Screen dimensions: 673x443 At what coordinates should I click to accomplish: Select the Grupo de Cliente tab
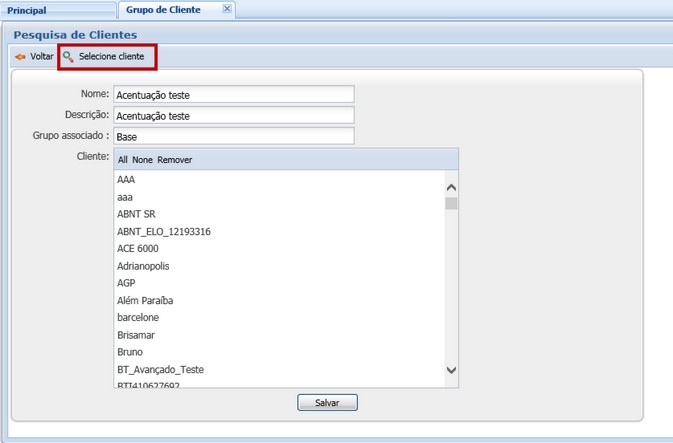tap(163, 10)
